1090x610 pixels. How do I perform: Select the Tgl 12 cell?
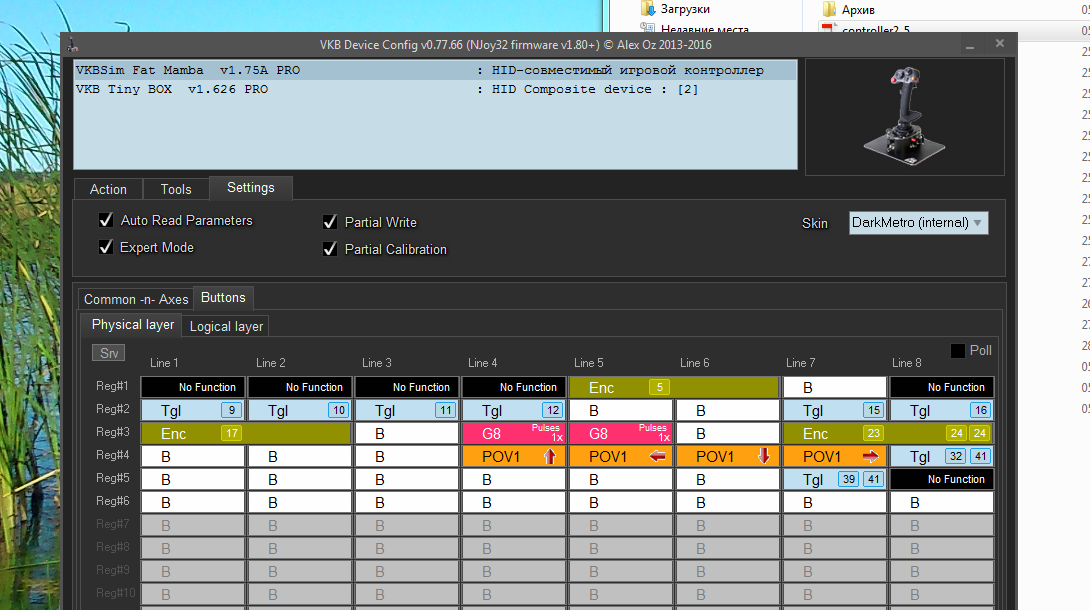(514, 410)
